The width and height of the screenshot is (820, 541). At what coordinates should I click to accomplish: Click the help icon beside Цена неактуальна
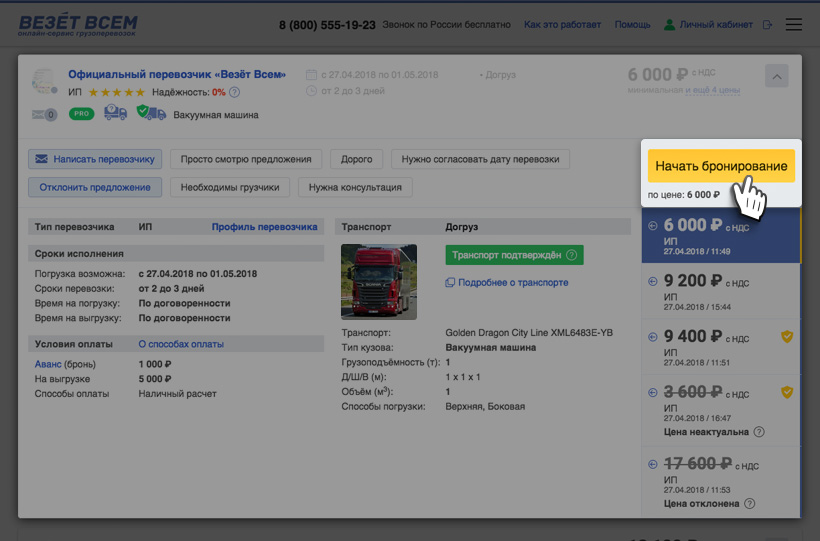coord(759,432)
